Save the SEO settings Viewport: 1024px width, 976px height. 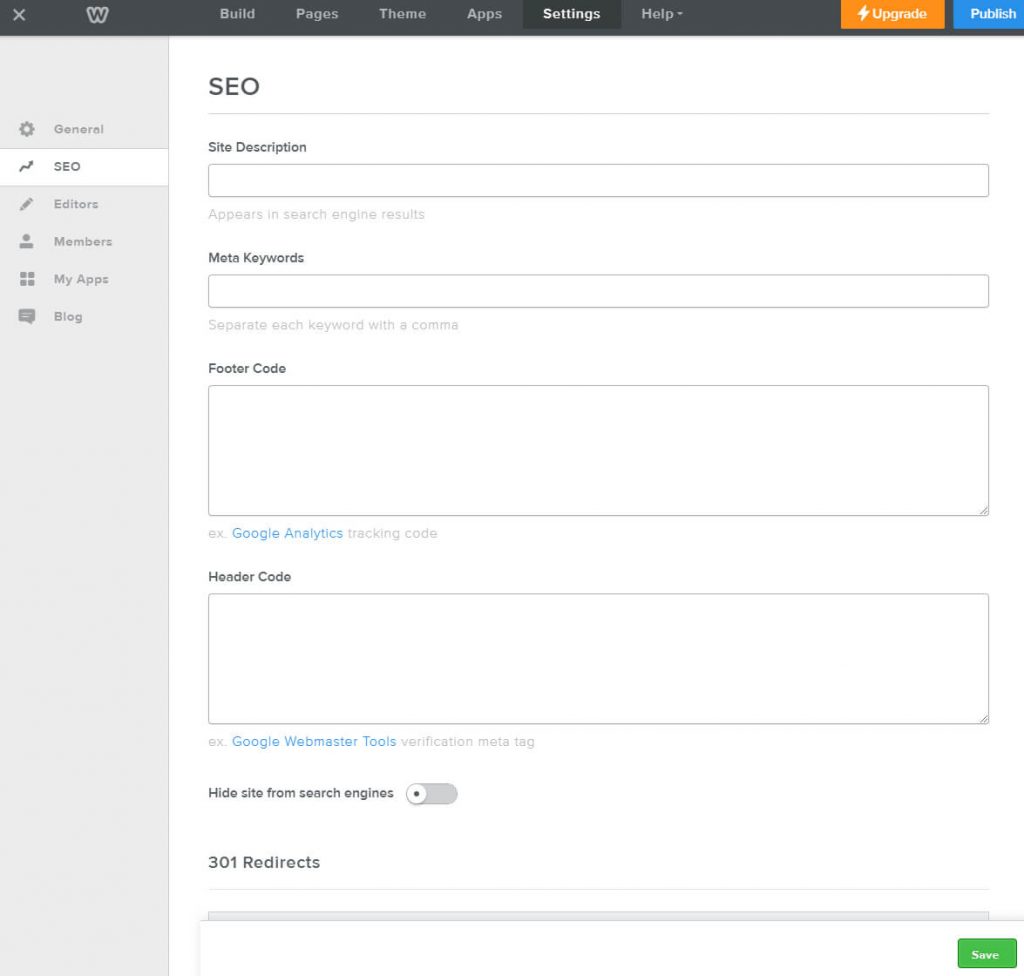pos(986,953)
